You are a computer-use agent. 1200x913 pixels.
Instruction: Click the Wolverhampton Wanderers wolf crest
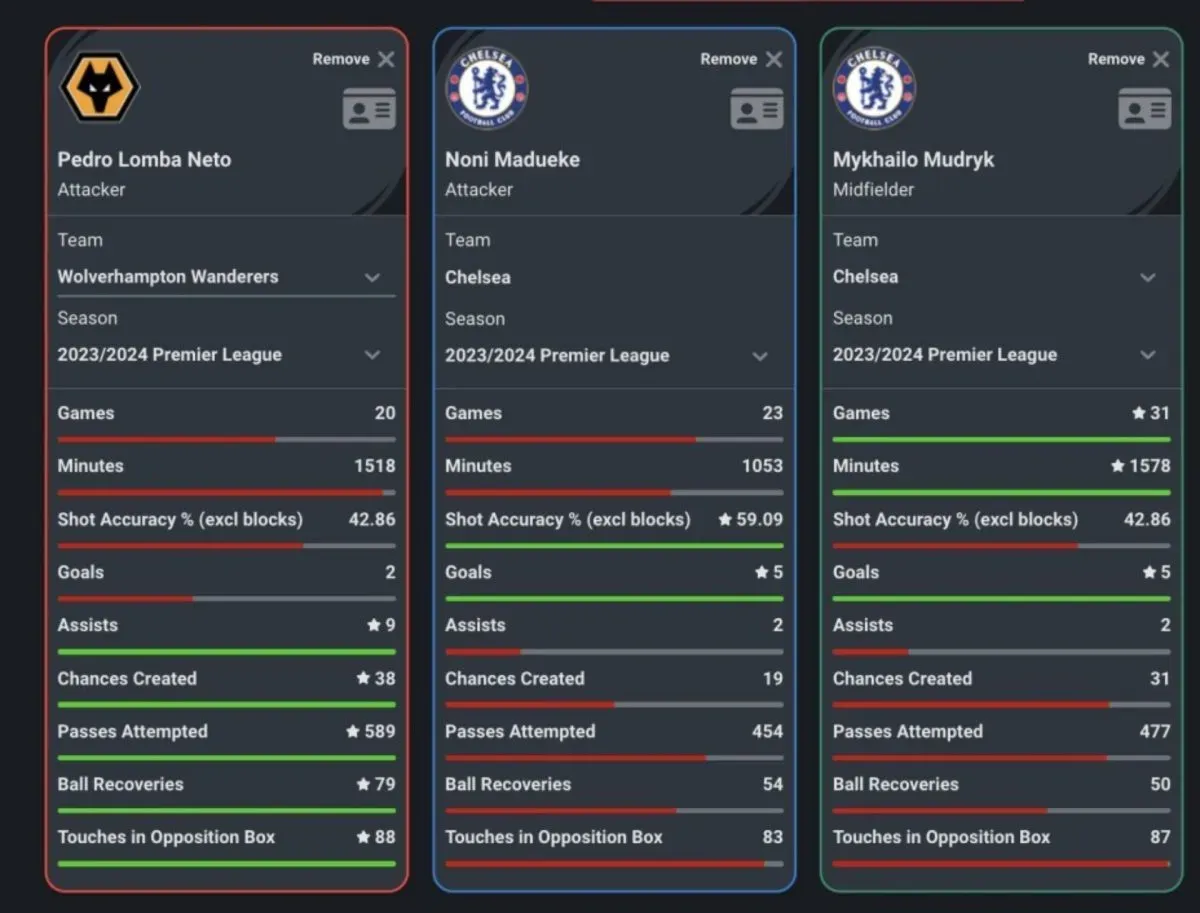(100, 88)
